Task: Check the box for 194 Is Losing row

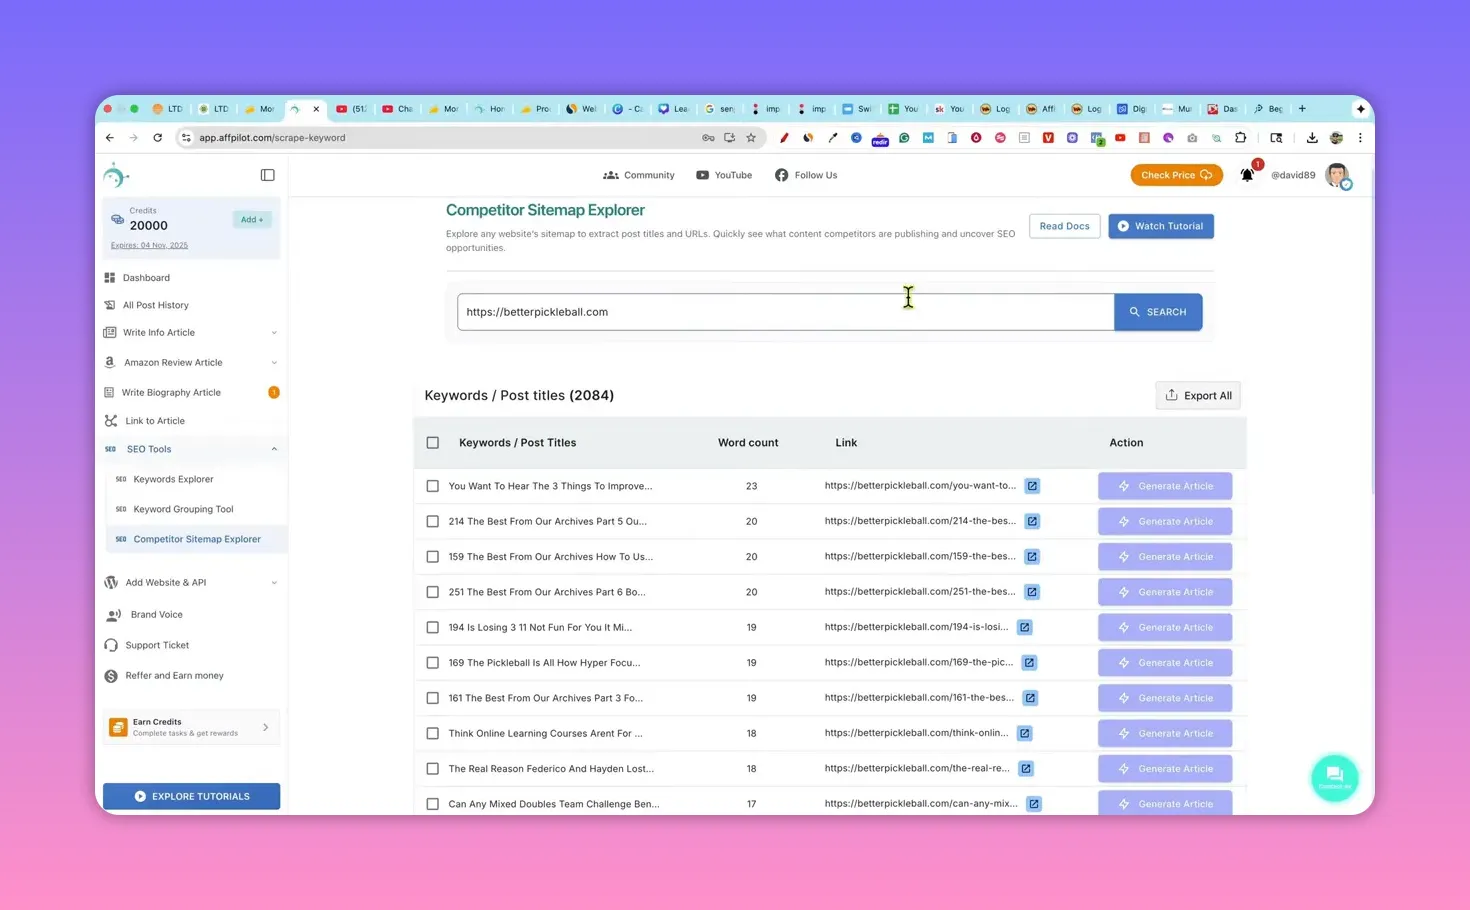Action: pos(433,627)
